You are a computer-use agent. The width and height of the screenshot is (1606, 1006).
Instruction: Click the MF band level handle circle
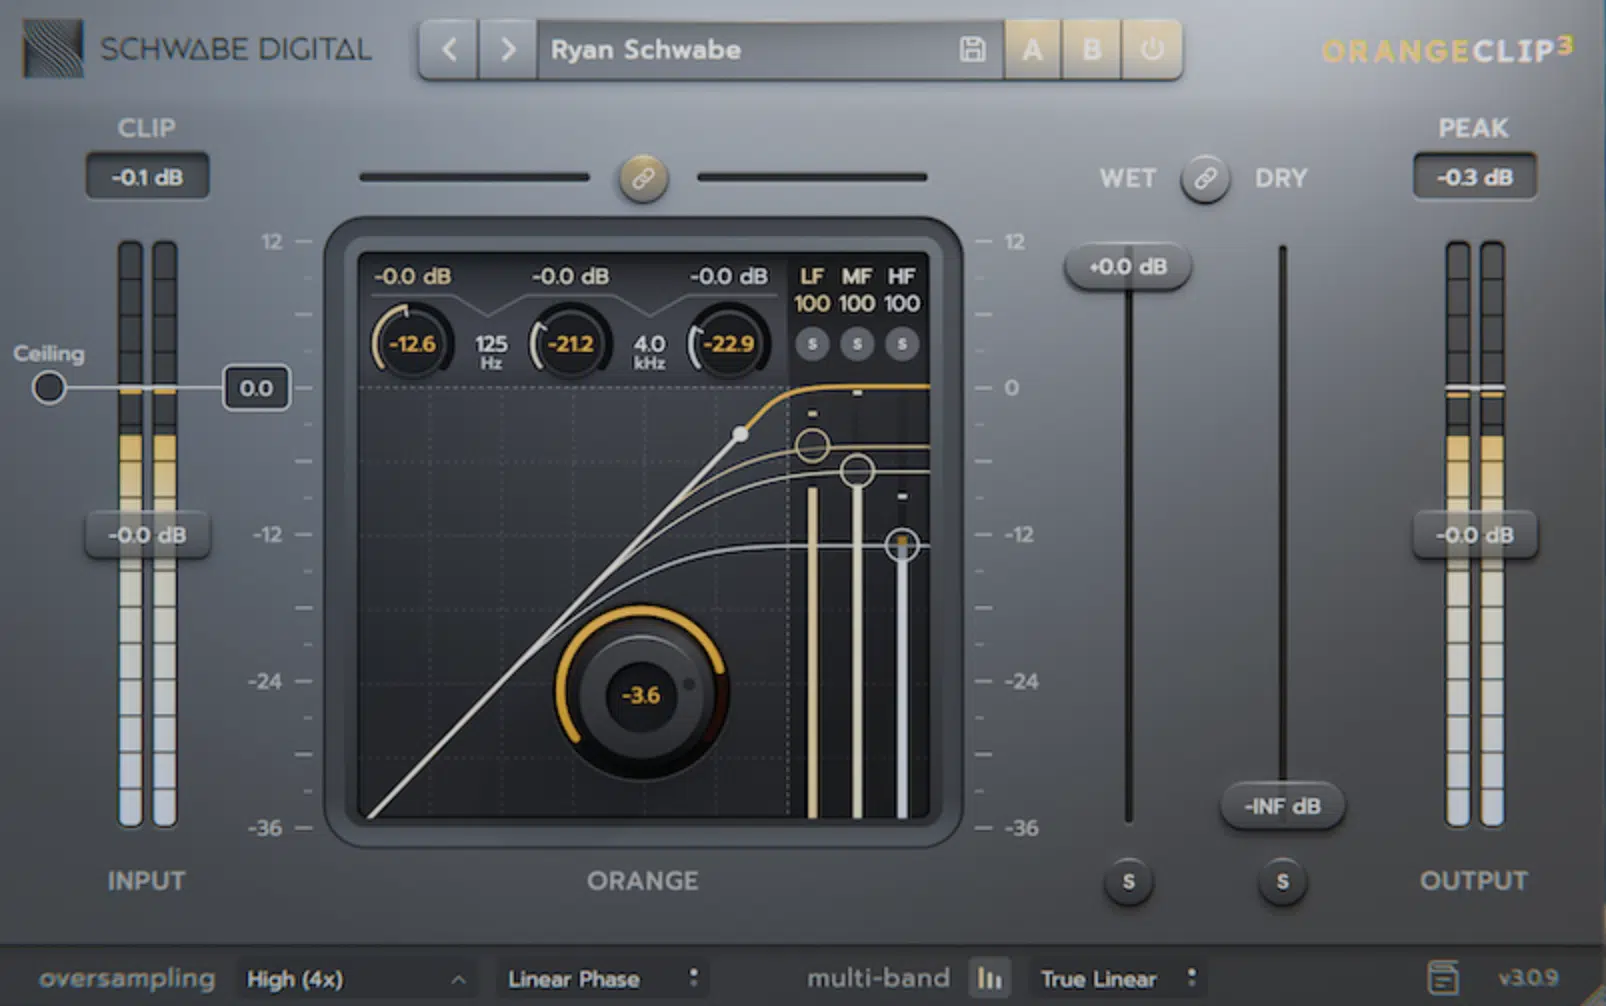tap(857, 470)
